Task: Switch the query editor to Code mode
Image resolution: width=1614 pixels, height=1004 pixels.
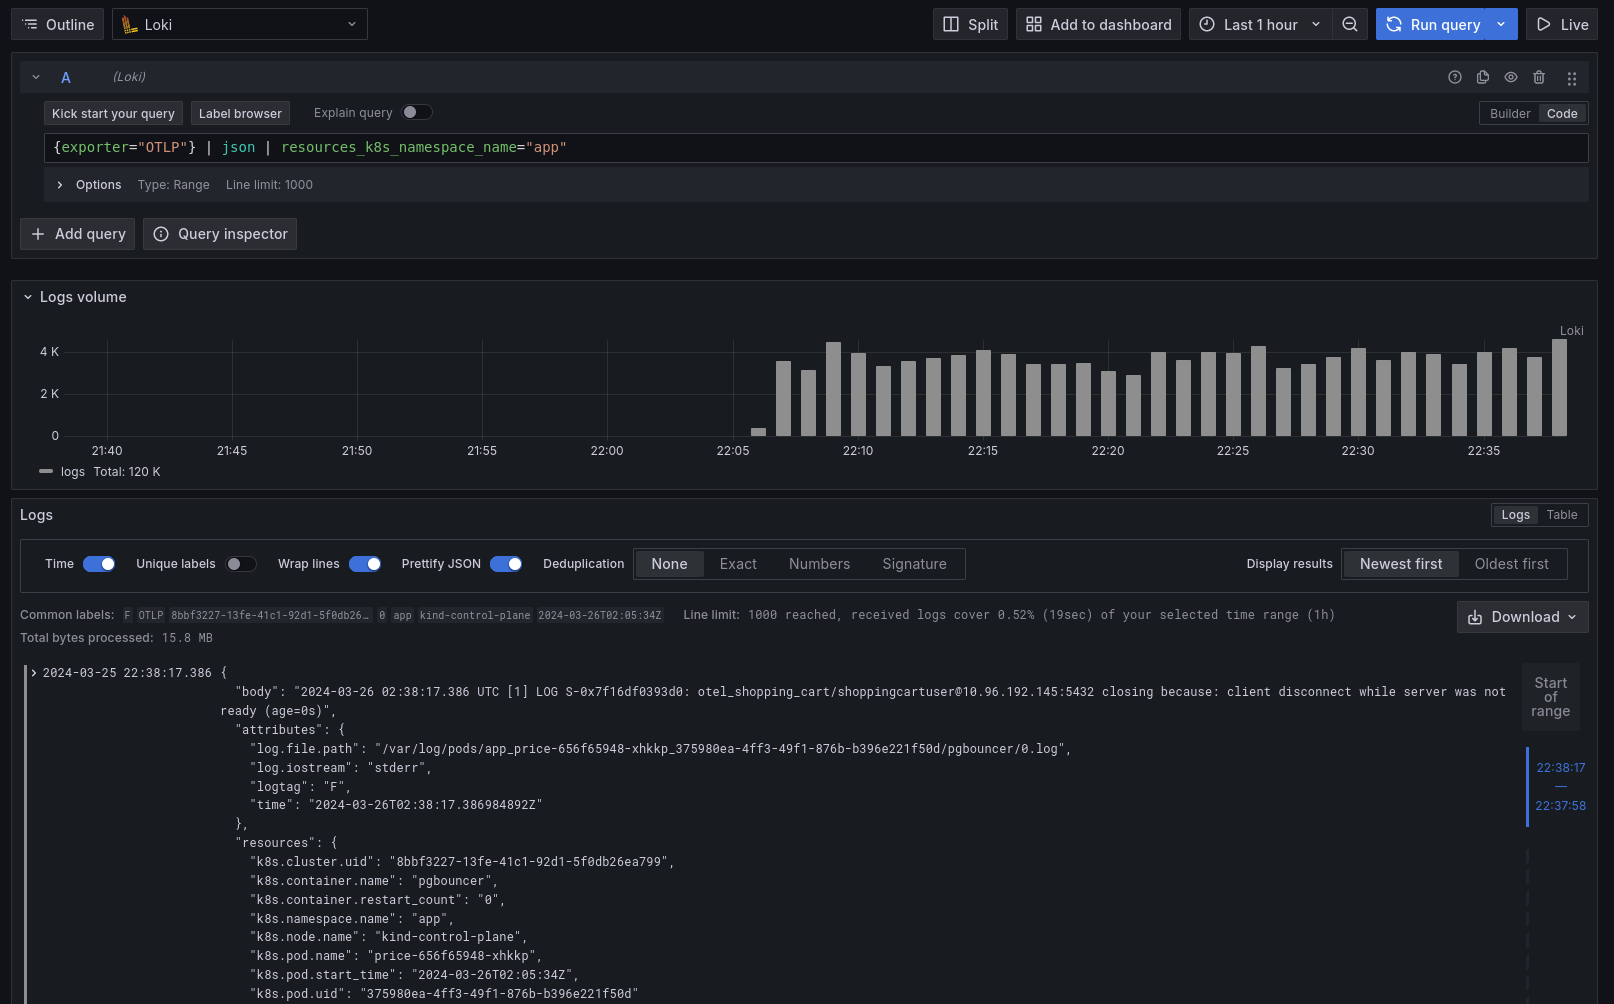Action: pos(1562,113)
